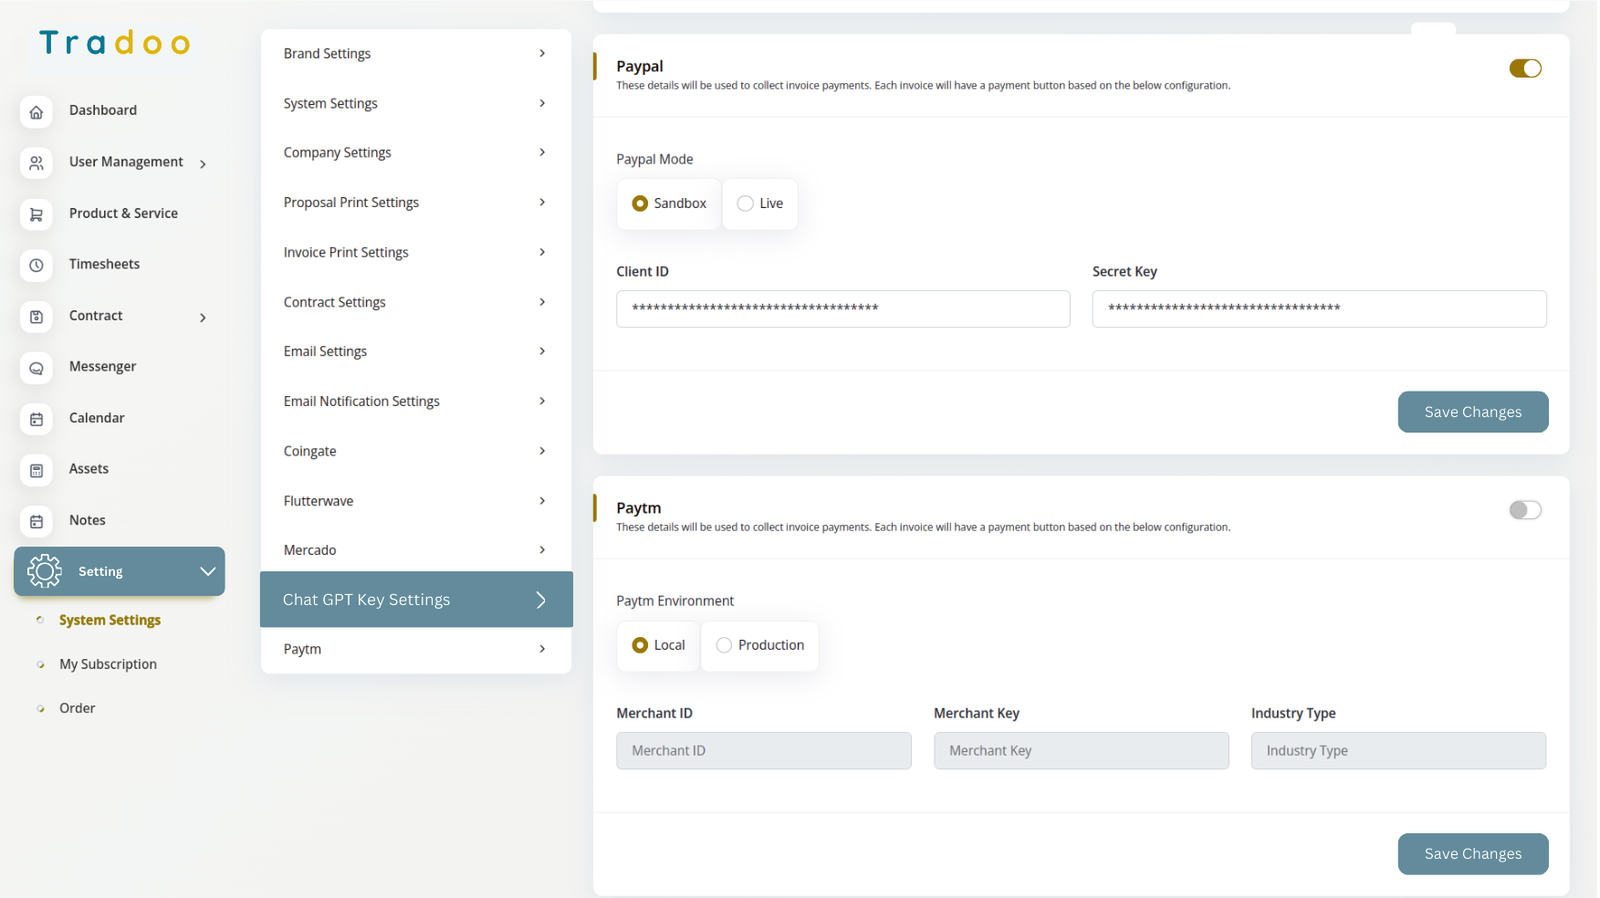This screenshot has height=898, width=1600.
Task: Click the Product & Service cart icon
Action: pos(36,214)
